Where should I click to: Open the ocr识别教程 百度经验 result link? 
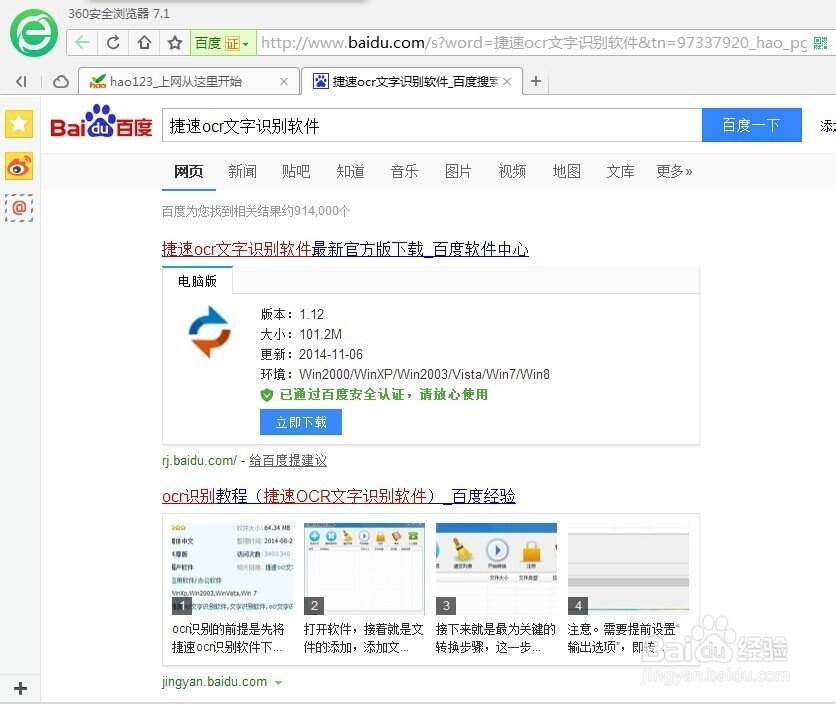coord(339,496)
